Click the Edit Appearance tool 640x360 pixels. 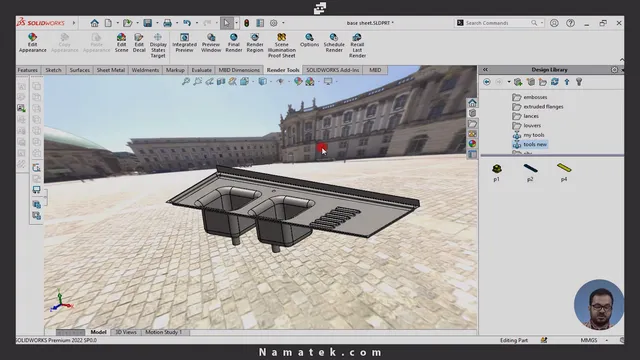click(x=32, y=43)
